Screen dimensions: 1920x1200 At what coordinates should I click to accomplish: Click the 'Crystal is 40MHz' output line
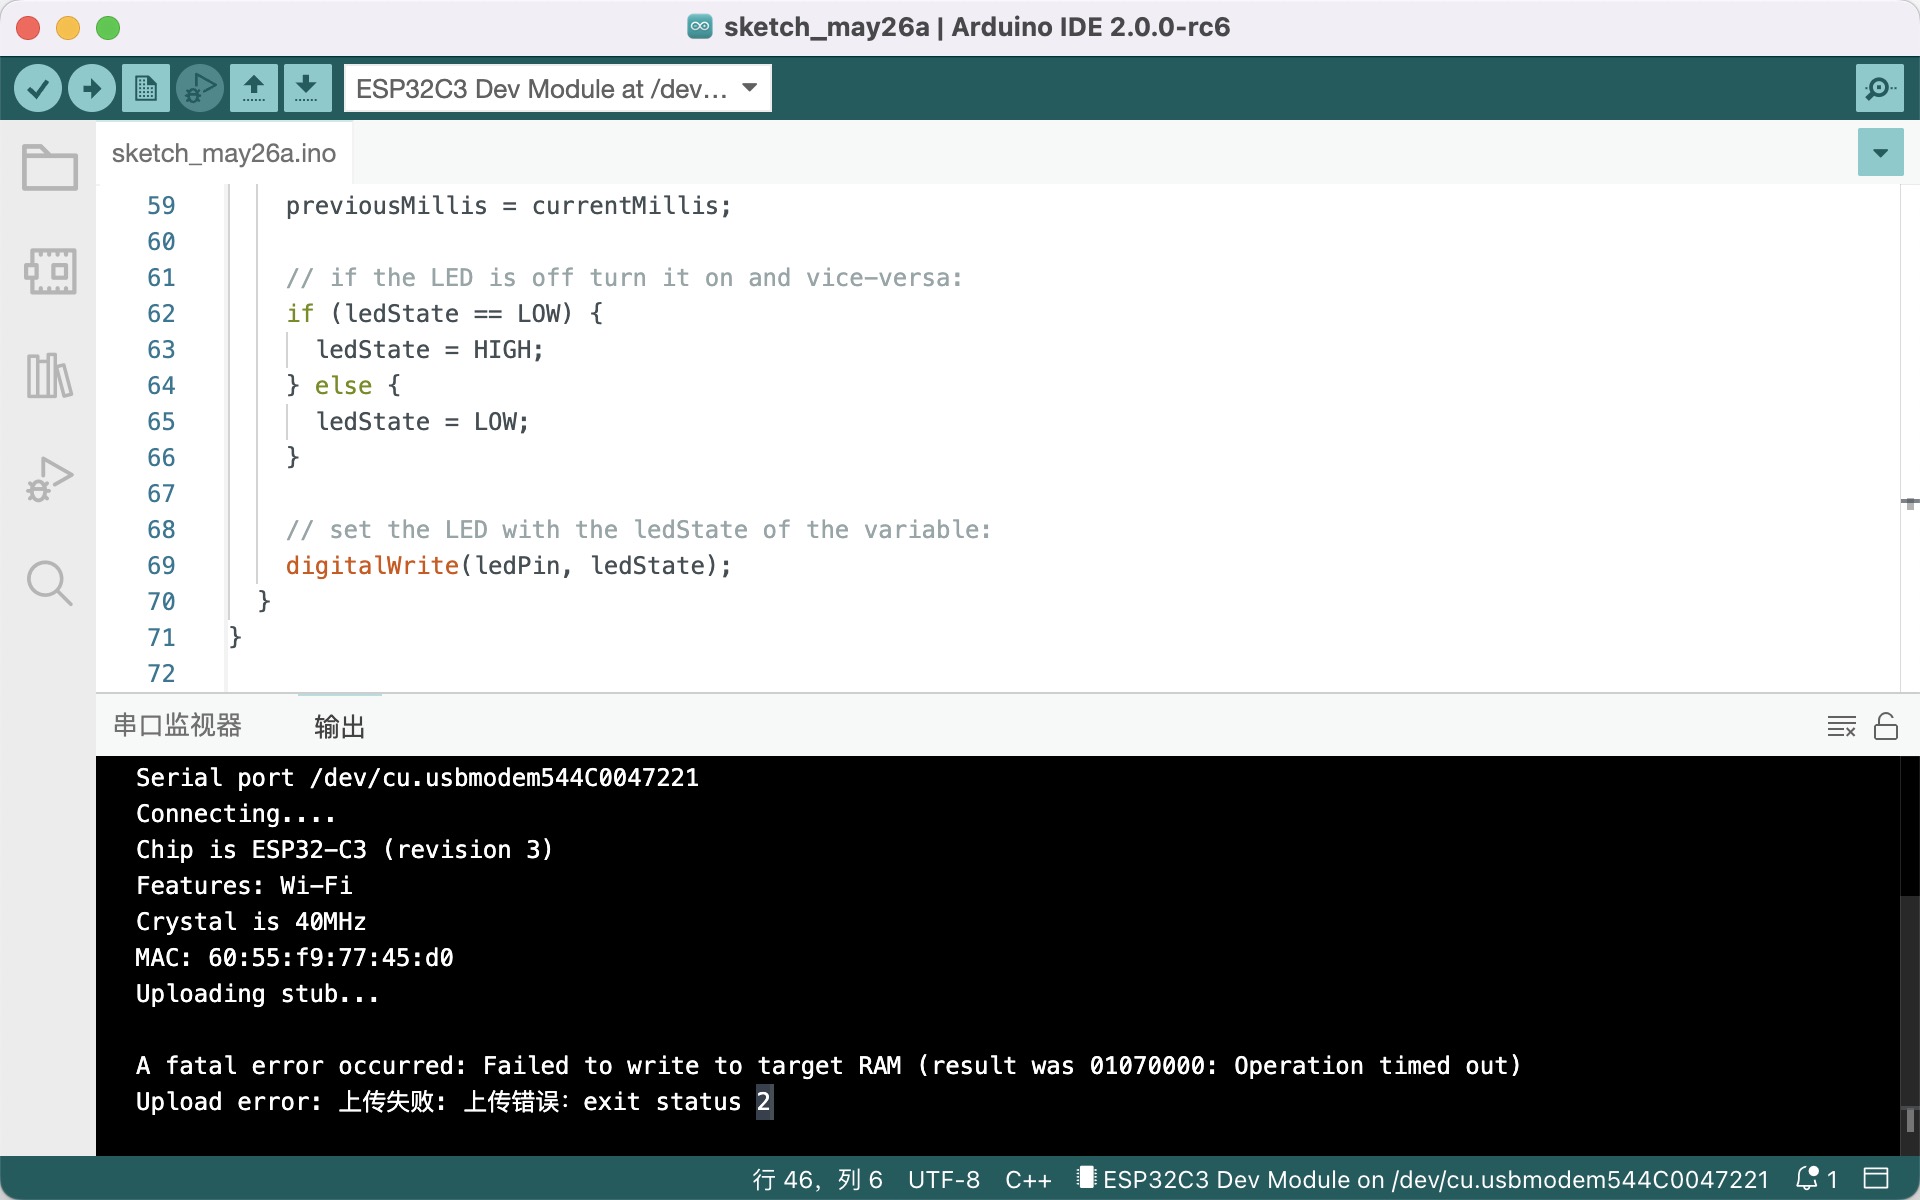coord(251,922)
